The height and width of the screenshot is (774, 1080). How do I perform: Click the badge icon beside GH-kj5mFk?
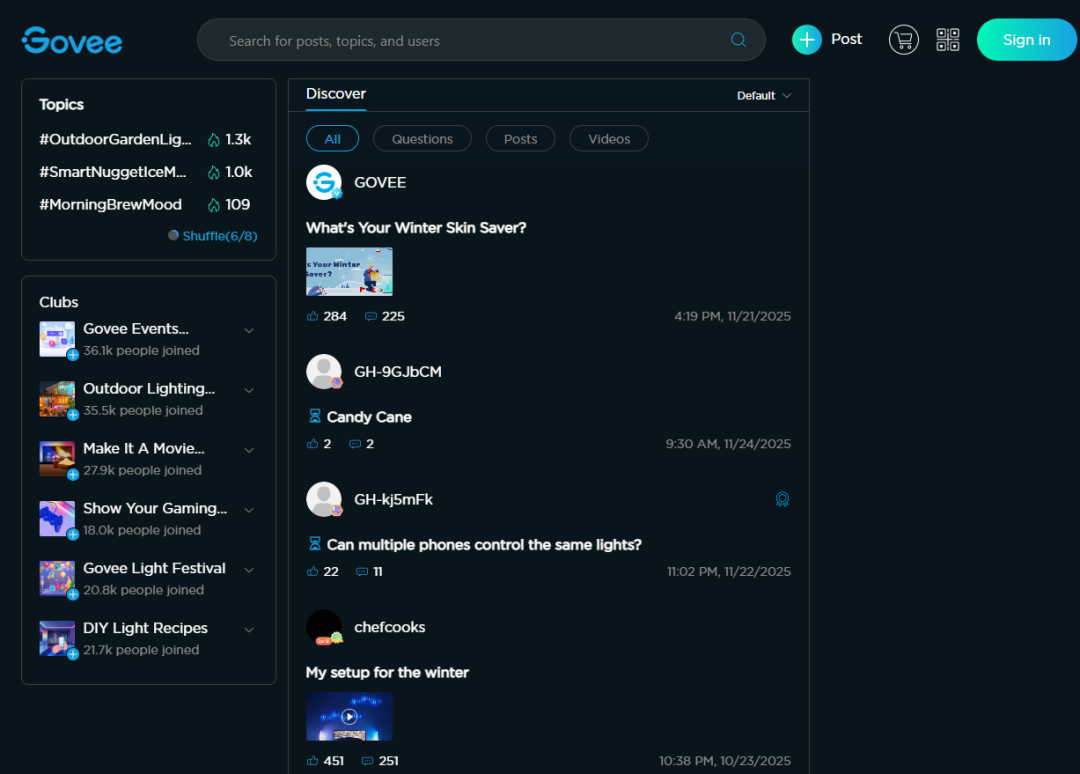click(782, 499)
